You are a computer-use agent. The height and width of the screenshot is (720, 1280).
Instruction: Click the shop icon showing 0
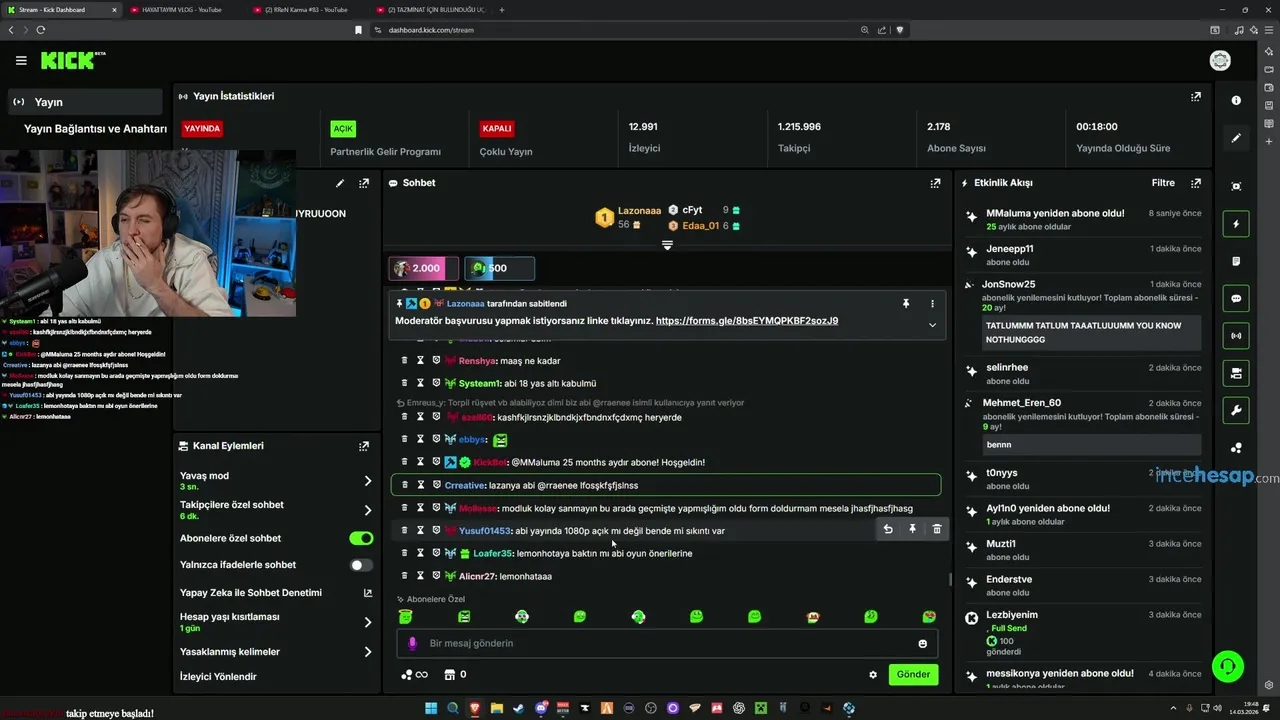point(455,675)
